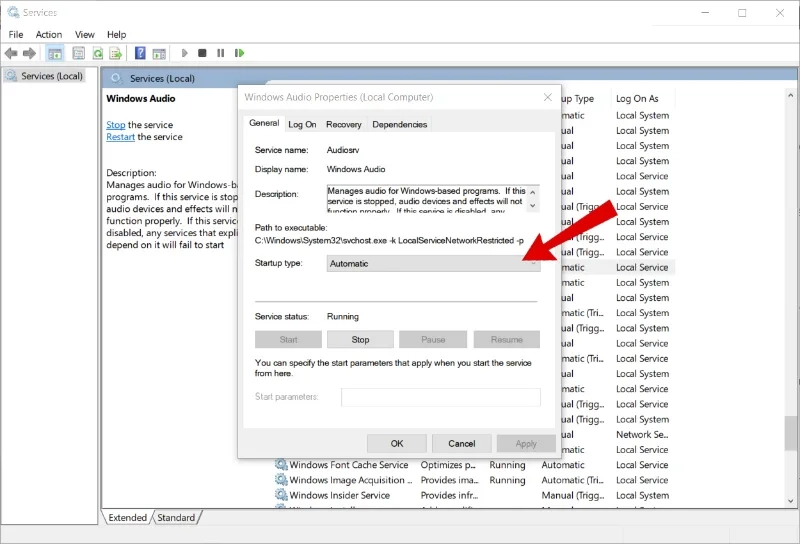The width and height of the screenshot is (800, 544).
Task: Click the Export List toolbar icon
Action: coord(116,53)
